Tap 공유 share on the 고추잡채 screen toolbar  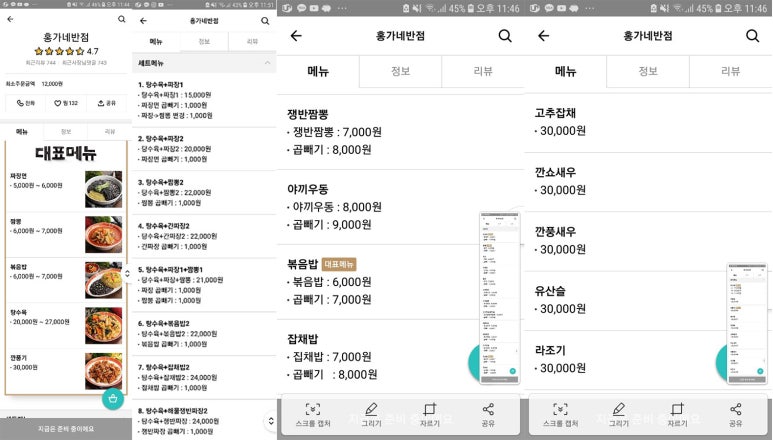(x=736, y=414)
